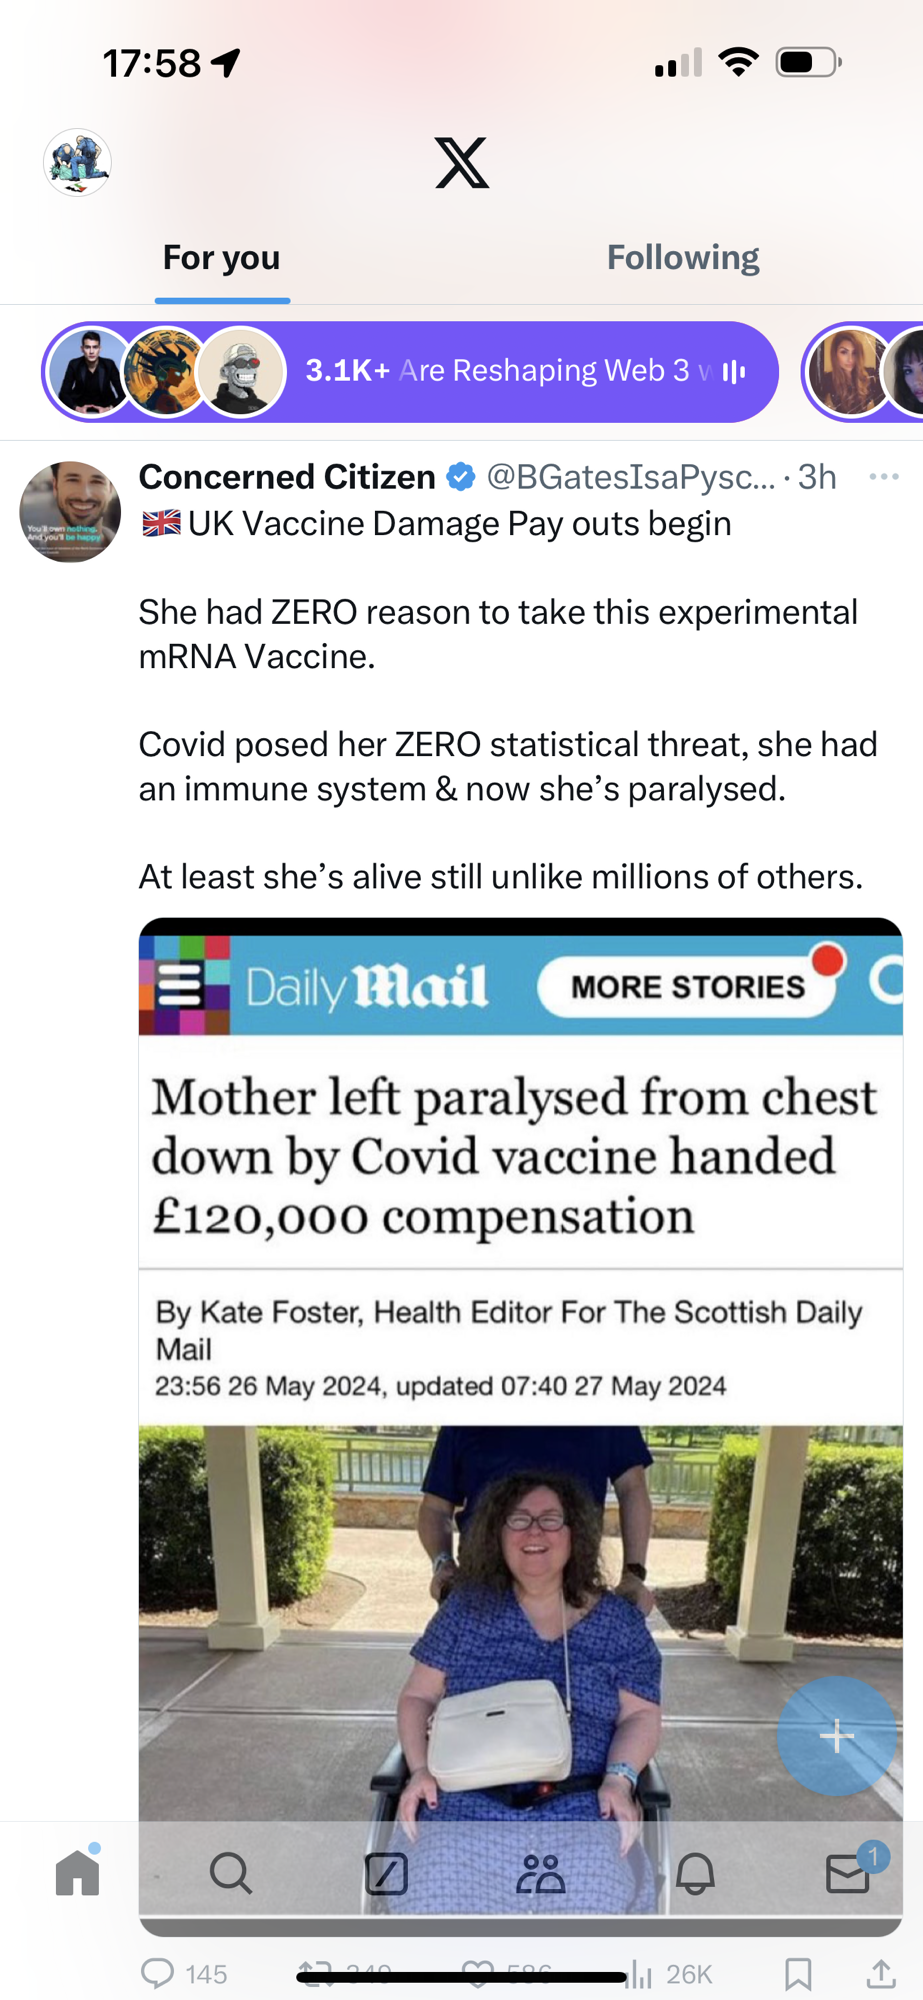View post analytics showing 26K views
The height and width of the screenshot is (2000, 923).
(x=670, y=1974)
